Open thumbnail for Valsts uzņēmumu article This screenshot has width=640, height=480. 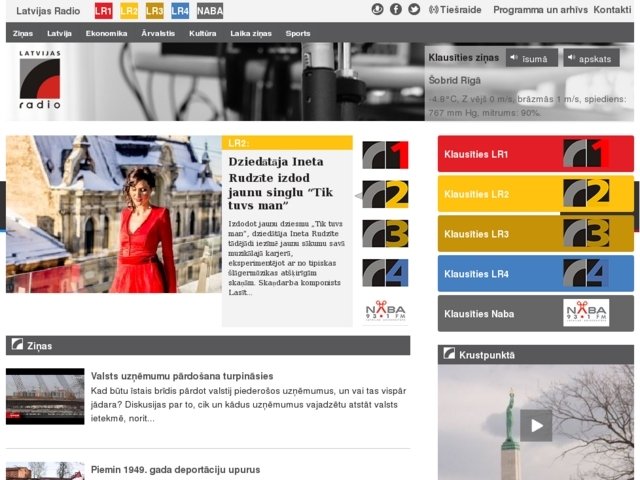[x=45, y=396]
